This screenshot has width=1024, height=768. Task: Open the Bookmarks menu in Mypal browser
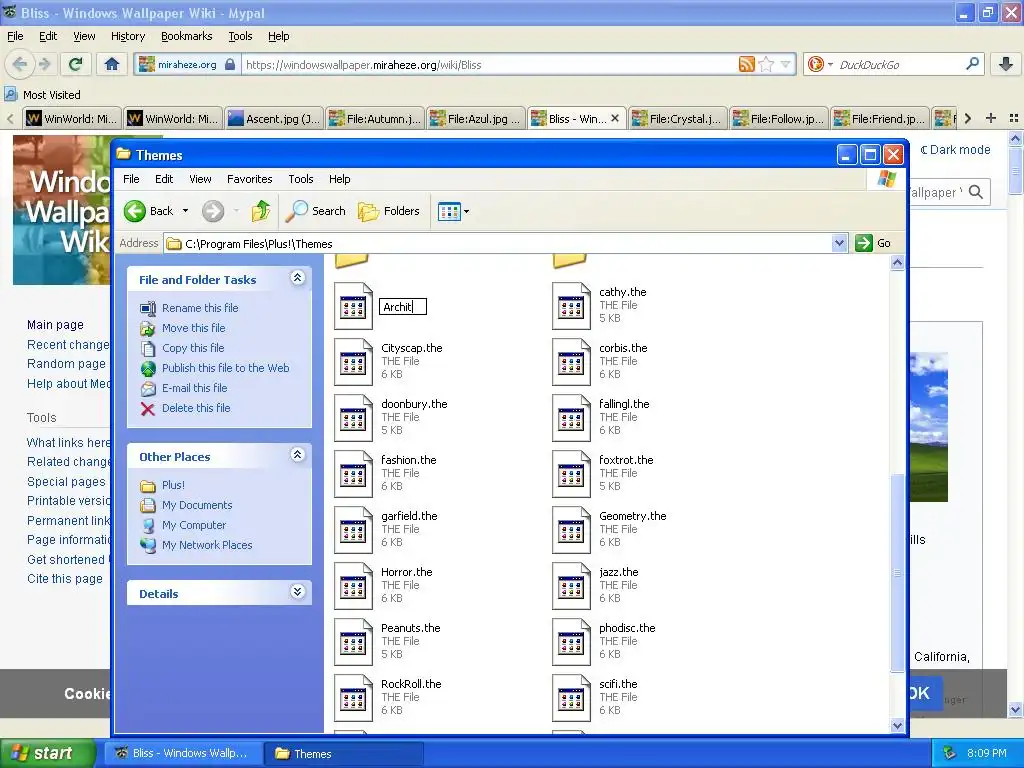186,36
